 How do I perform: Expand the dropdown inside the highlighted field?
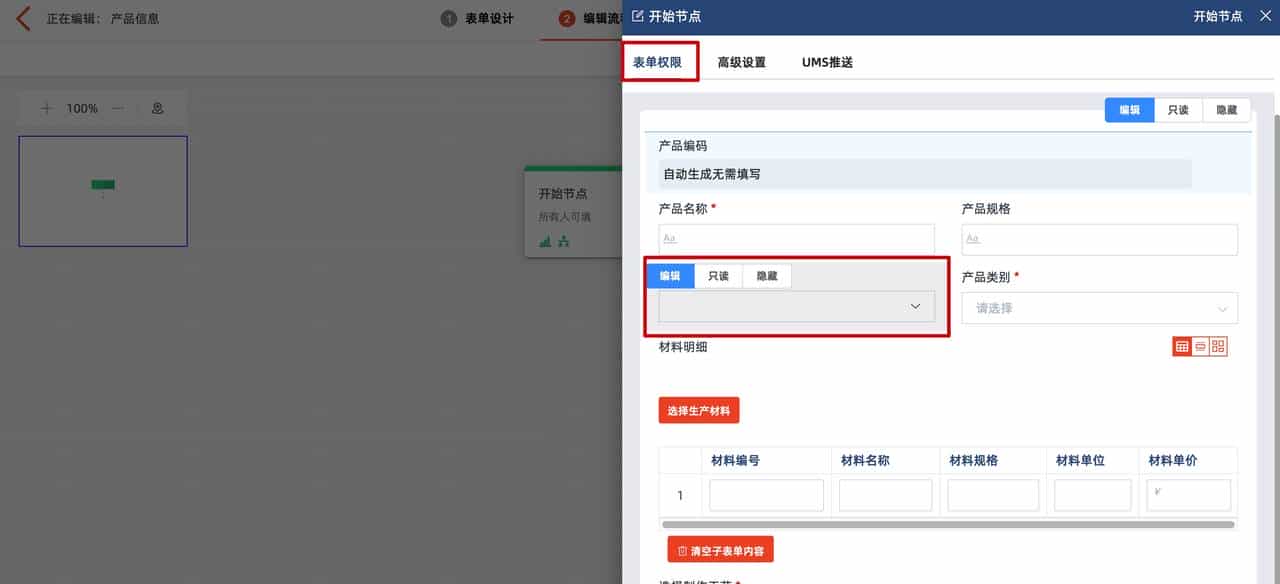click(914, 306)
